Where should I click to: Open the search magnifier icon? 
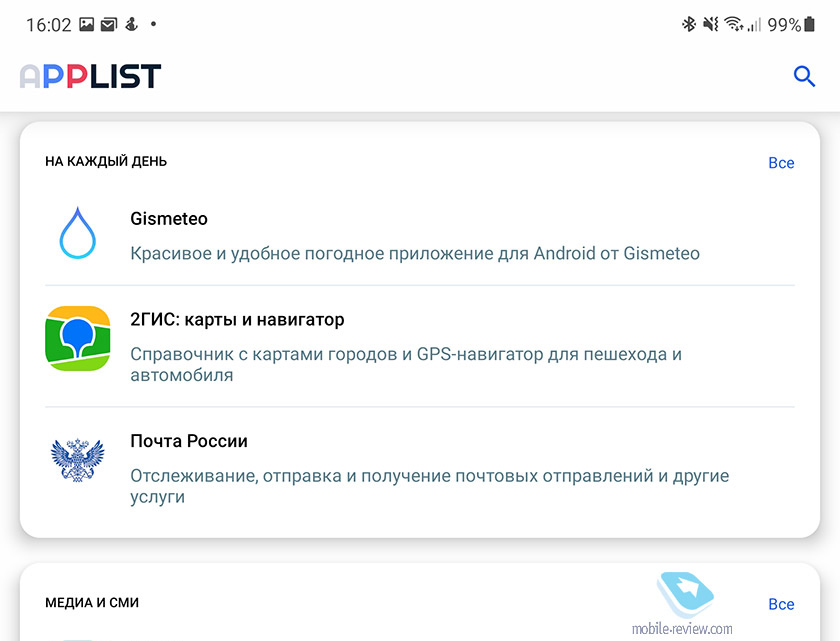804,76
